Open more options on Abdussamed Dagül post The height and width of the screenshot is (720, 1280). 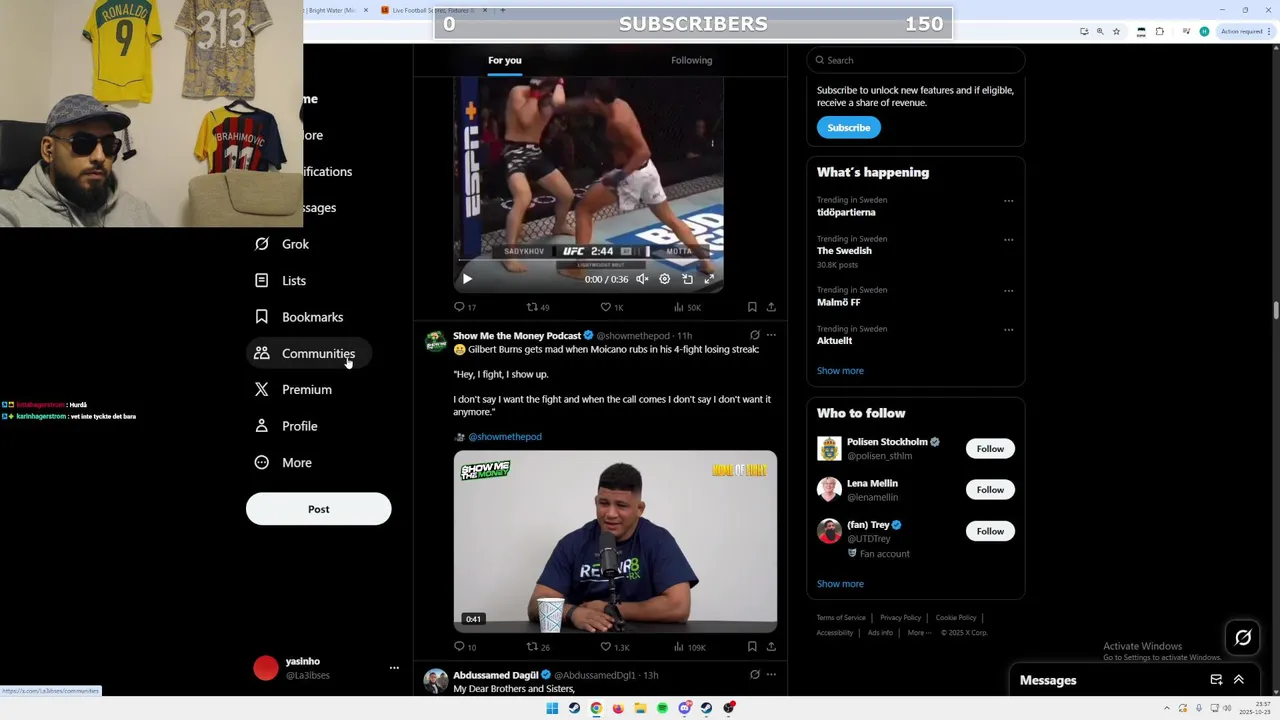[771, 675]
